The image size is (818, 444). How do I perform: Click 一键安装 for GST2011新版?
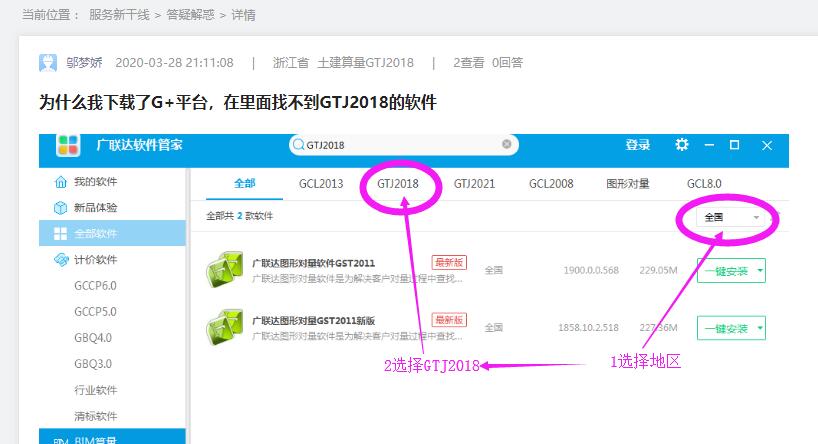coord(726,329)
